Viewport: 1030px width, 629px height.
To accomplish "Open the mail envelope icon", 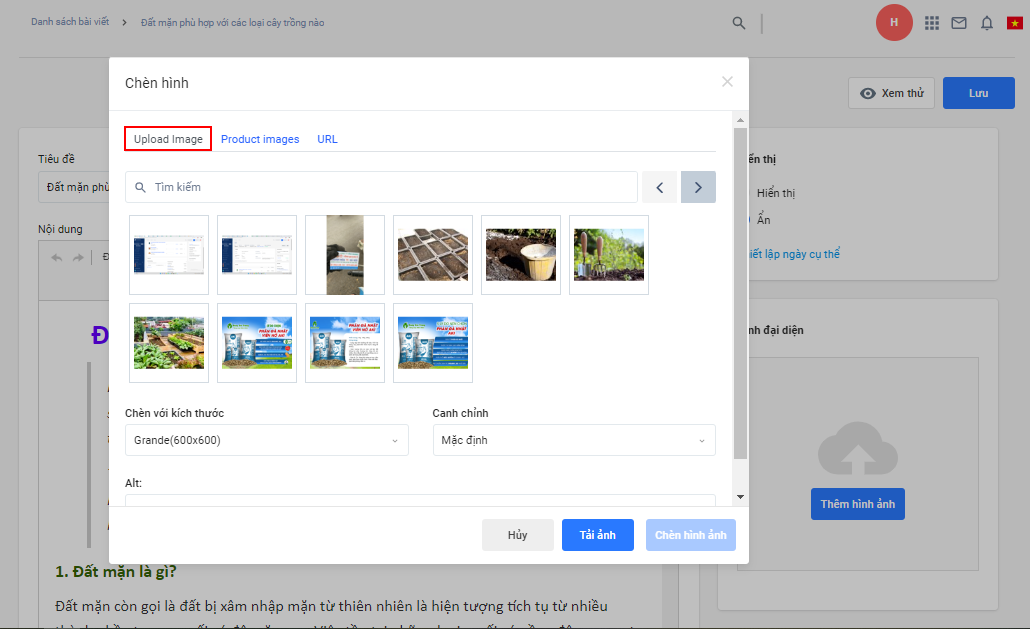I will [x=959, y=23].
